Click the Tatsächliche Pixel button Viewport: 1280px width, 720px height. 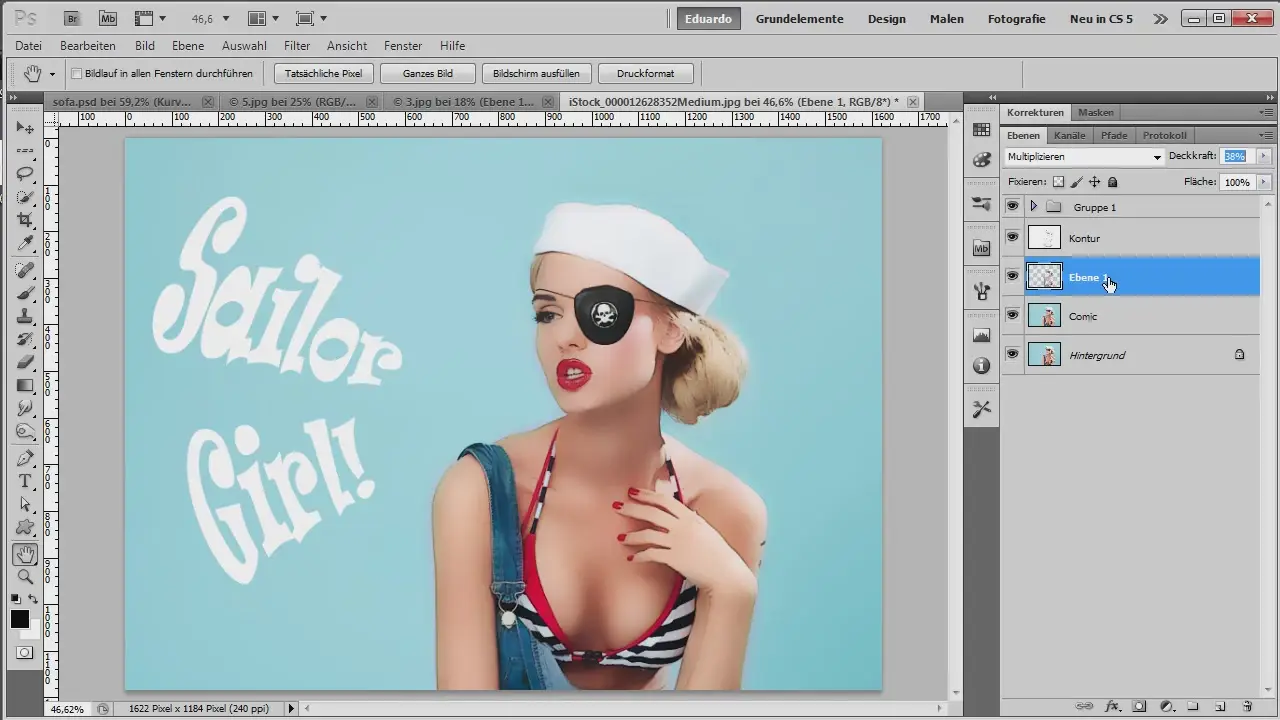323,73
